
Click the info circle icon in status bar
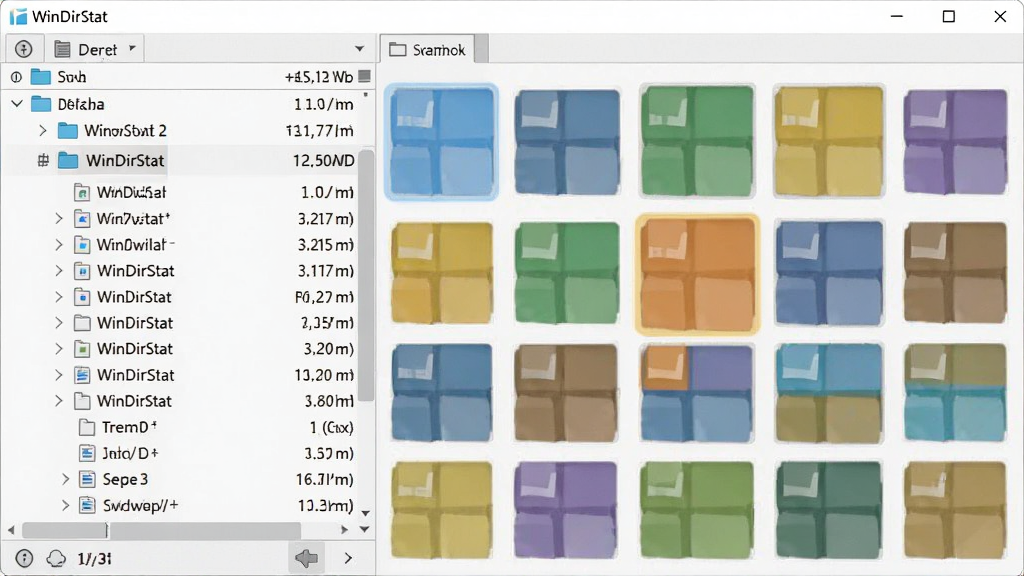point(24,558)
